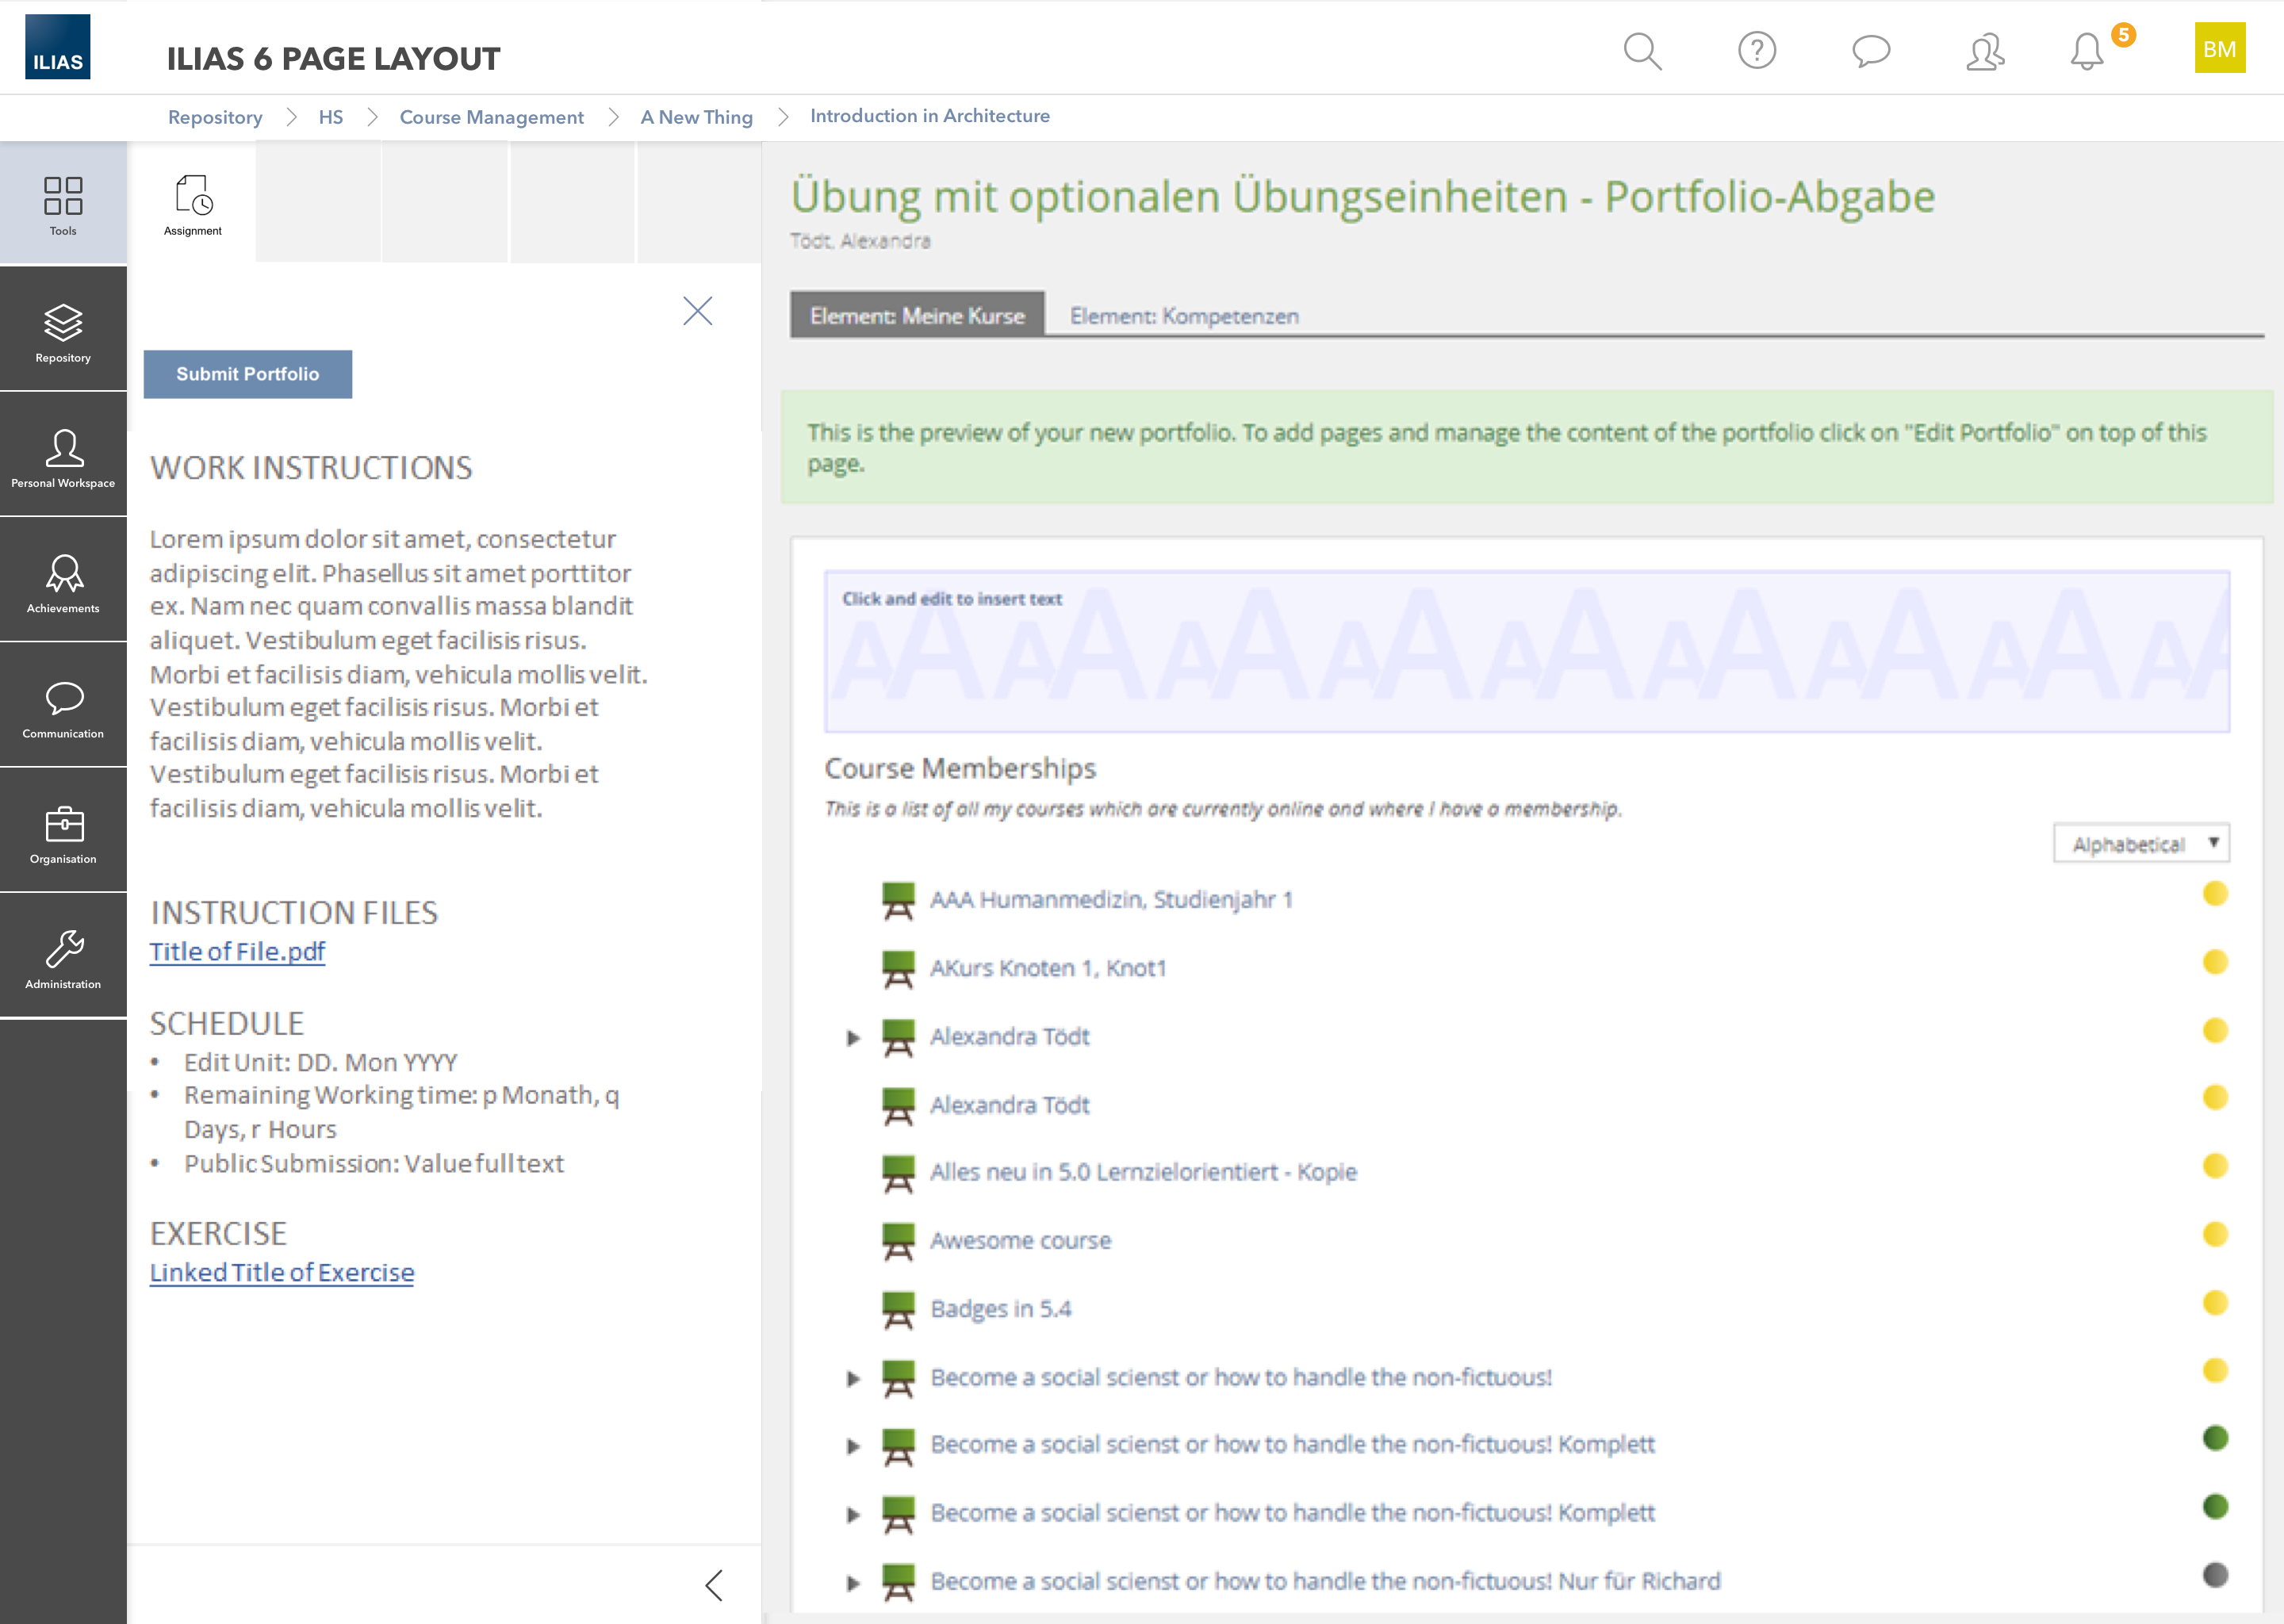Close the assignment panel with X
The height and width of the screenshot is (1624, 2284).
point(698,311)
